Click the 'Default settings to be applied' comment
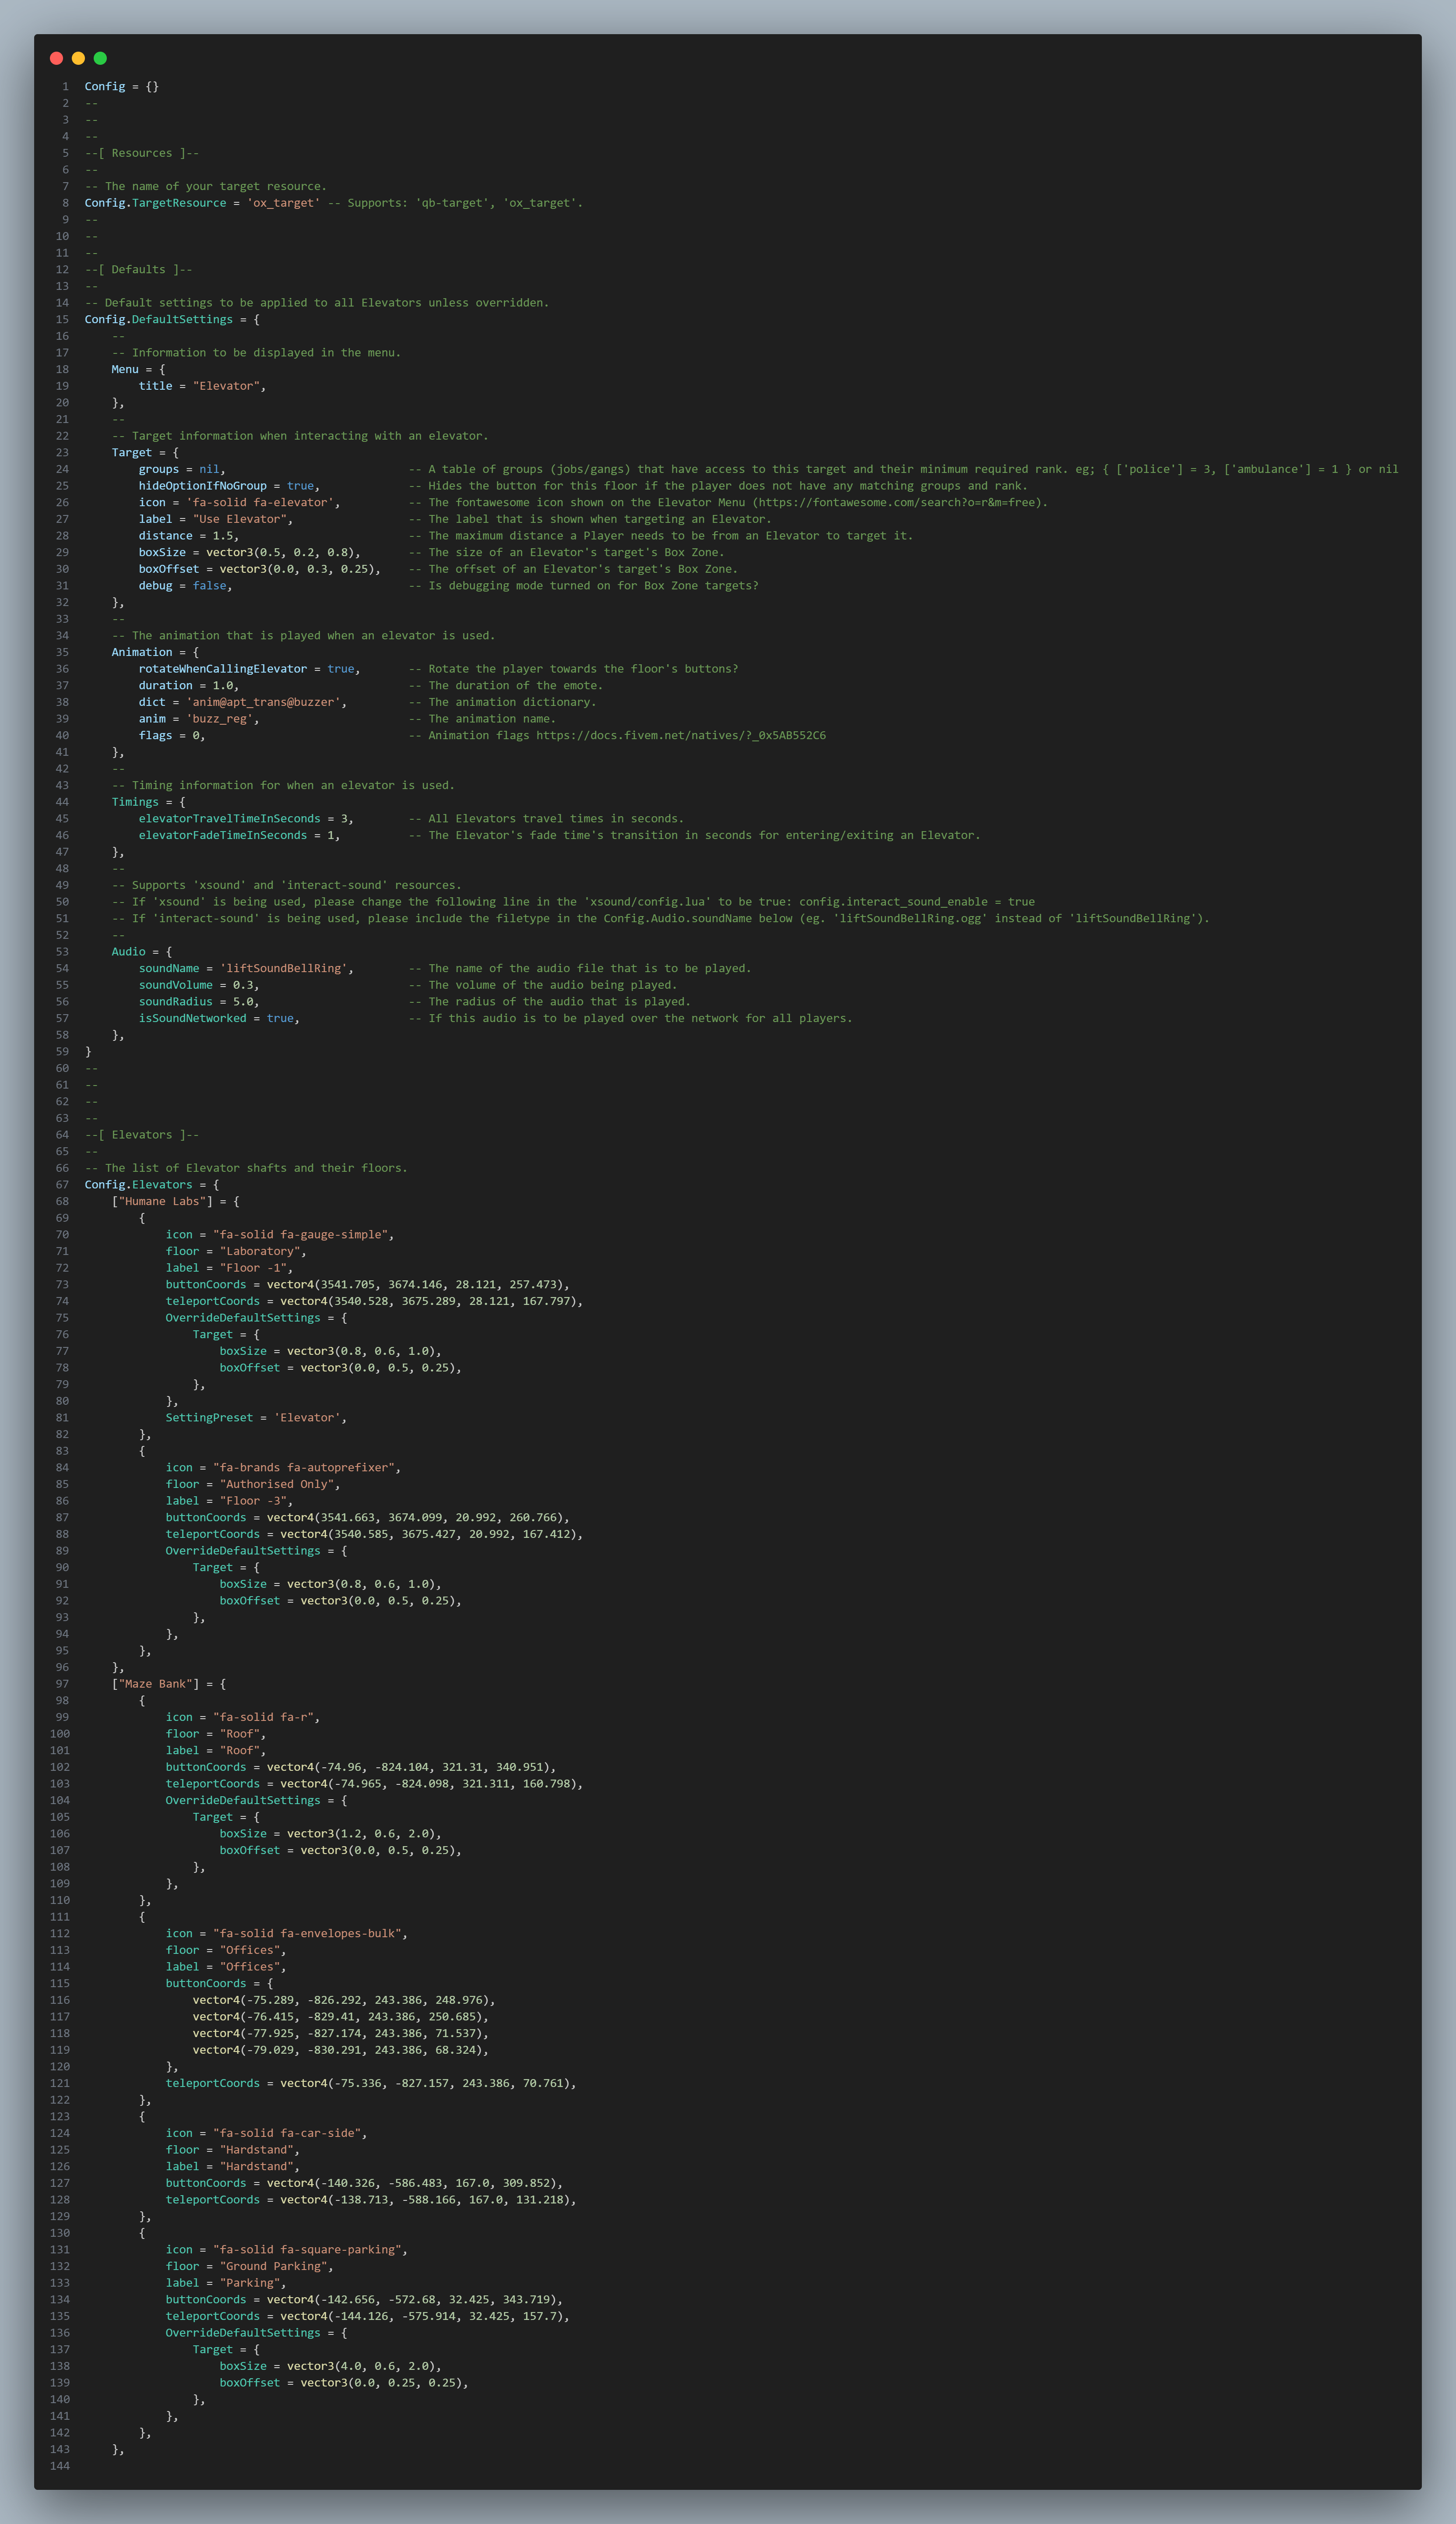 (x=317, y=303)
